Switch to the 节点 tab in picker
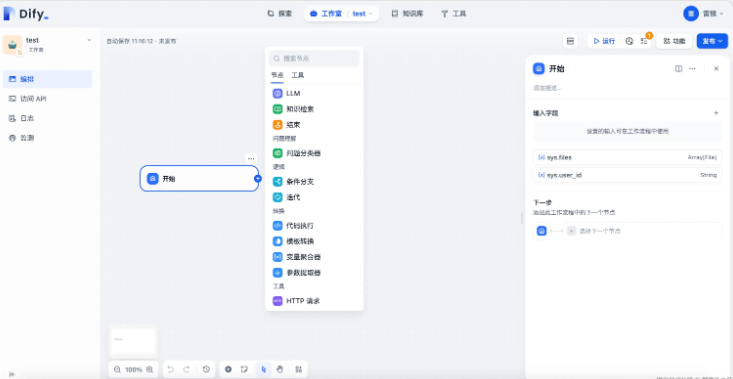This screenshot has width=733, height=379. click(x=277, y=75)
